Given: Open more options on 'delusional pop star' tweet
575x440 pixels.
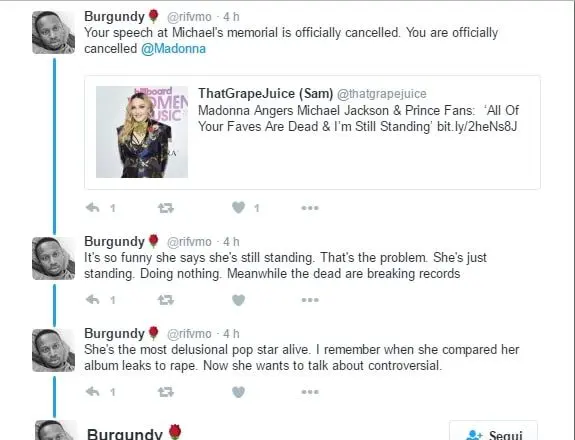Looking at the screenshot, I should click(310, 392).
